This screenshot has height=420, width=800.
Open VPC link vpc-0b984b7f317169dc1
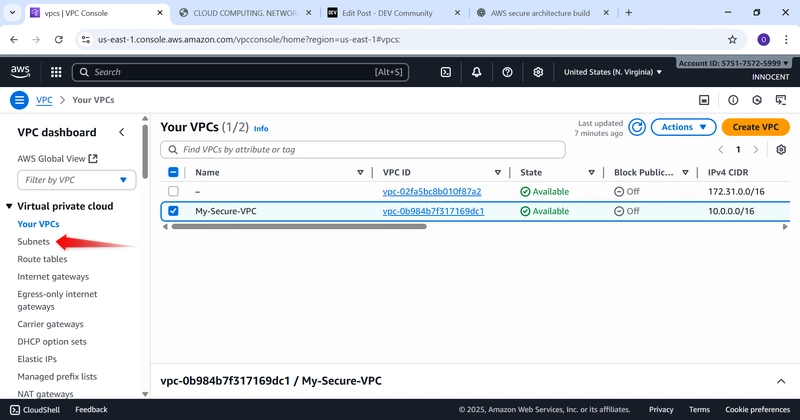433,211
